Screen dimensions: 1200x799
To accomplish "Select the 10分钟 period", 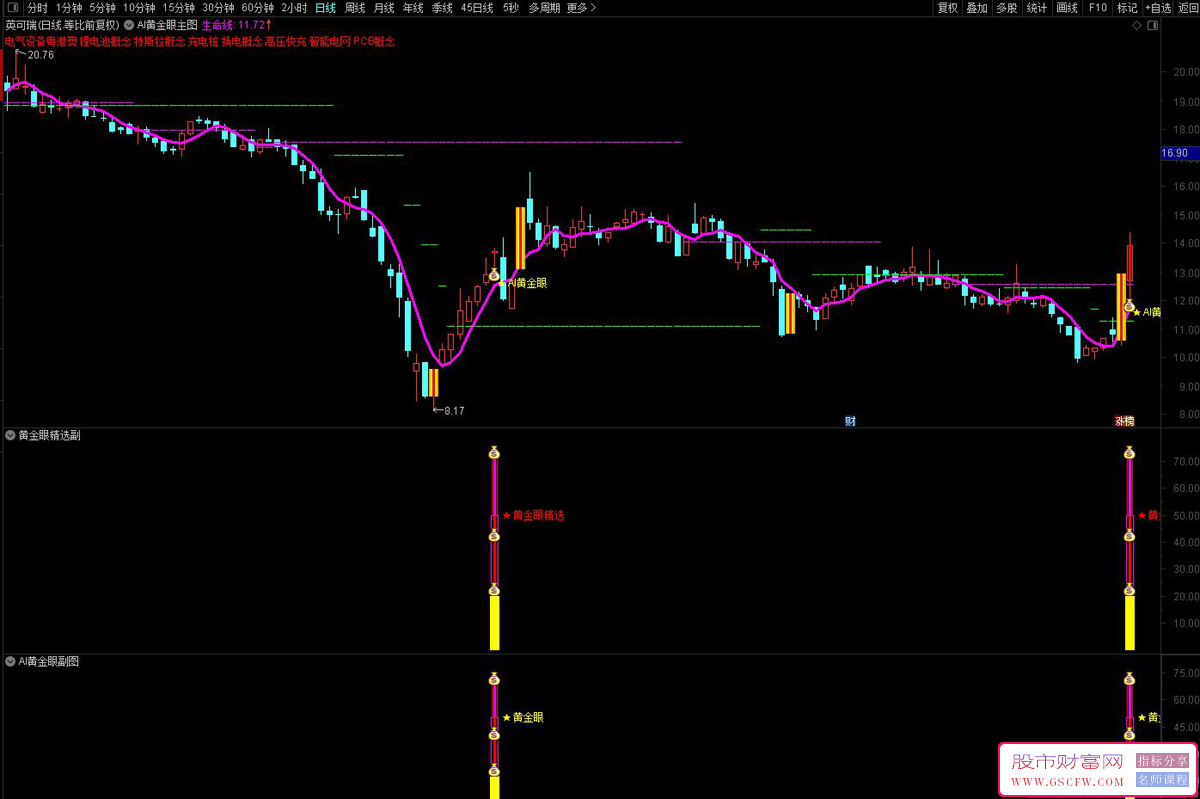I will 139,7.
